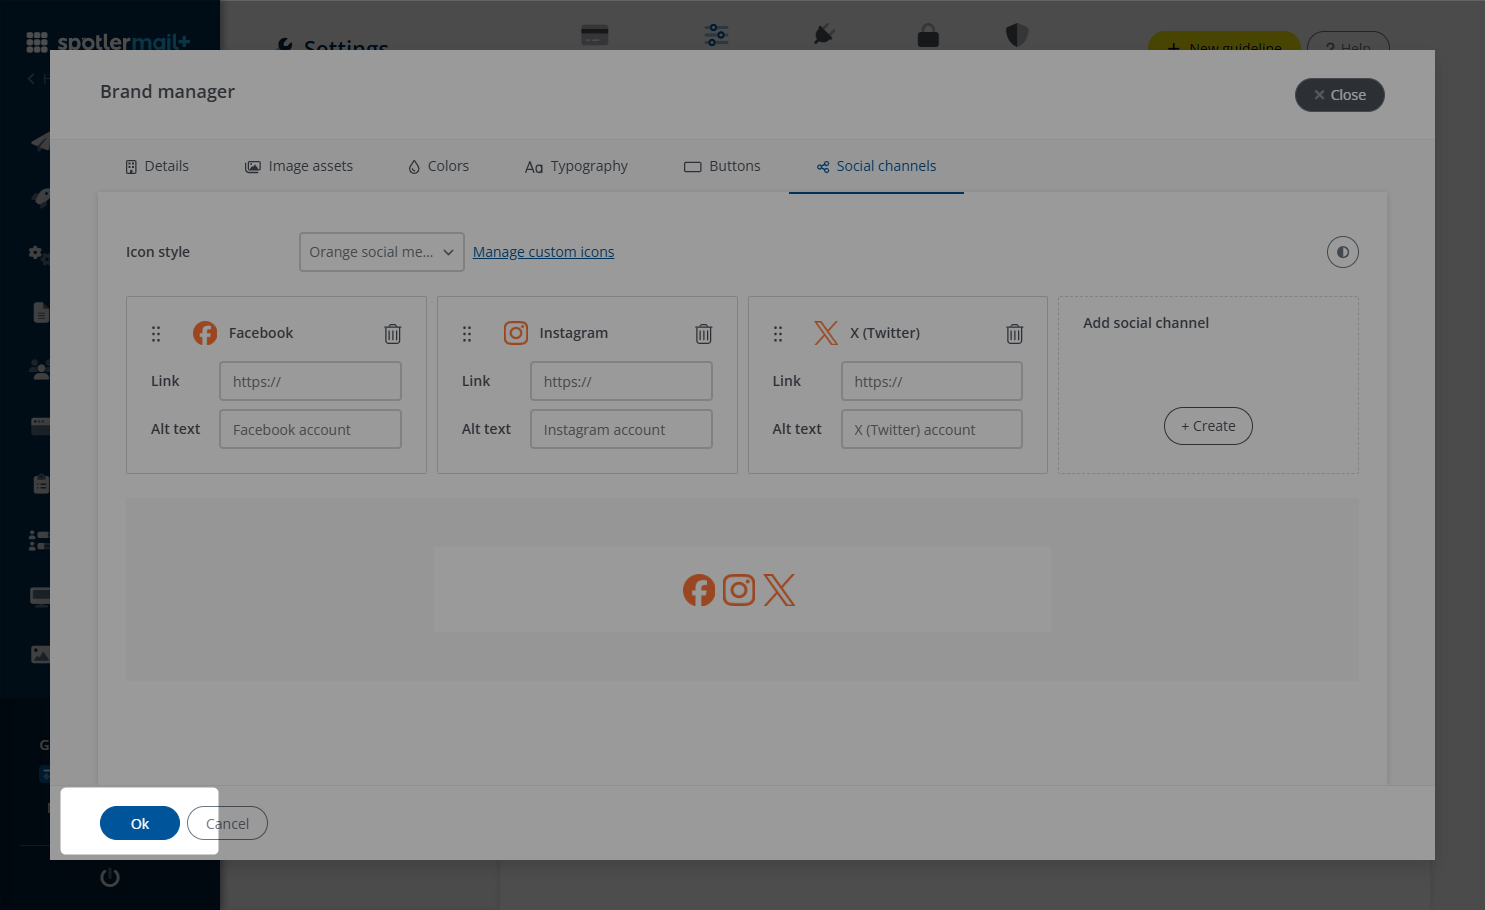
Task: Switch to the Details tab
Action: point(157,166)
